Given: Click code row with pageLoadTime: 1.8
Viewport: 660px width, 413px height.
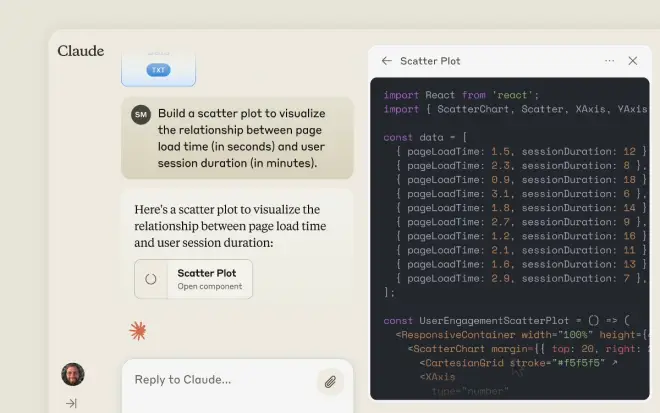Looking at the screenshot, I should [521, 208].
